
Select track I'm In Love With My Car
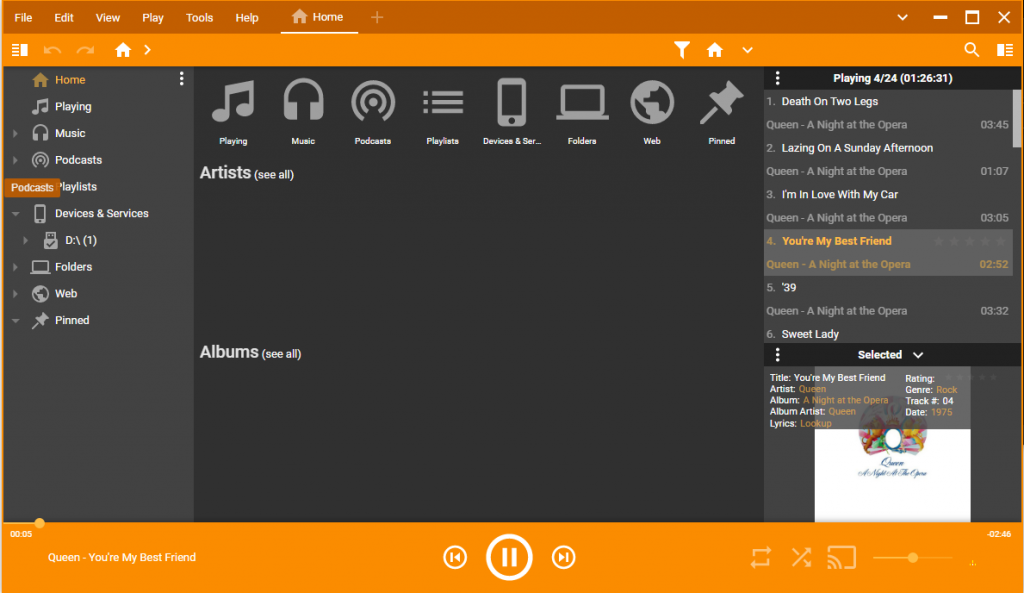pos(888,206)
